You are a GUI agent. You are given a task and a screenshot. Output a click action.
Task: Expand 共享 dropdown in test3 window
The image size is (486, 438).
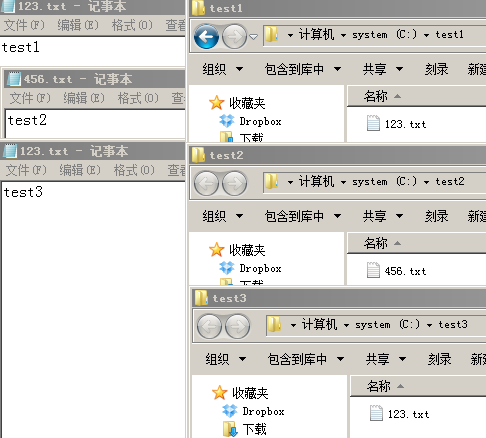coord(386,359)
